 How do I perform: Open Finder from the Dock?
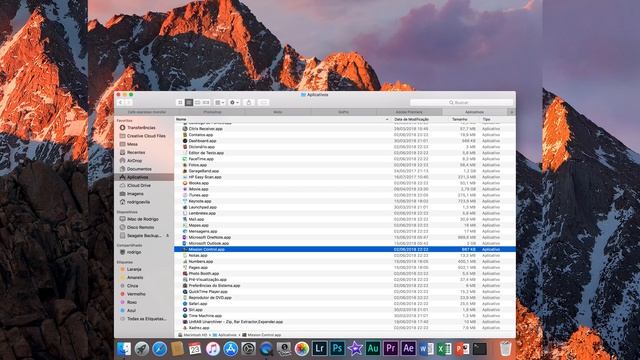tap(124, 349)
